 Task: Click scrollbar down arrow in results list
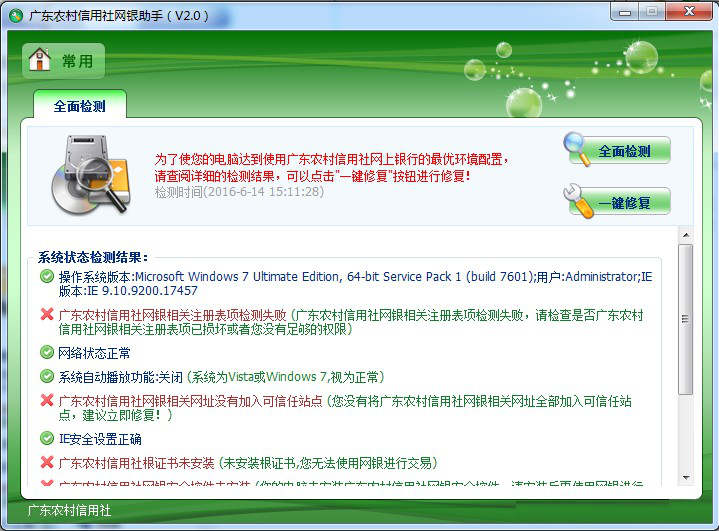coord(686,478)
